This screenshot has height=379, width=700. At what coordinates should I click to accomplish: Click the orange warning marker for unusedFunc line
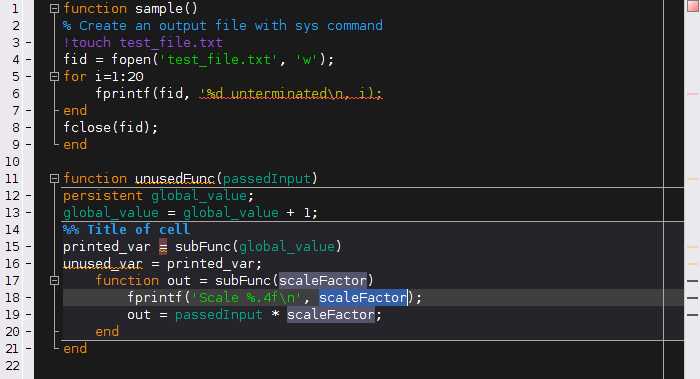click(693, 179)
